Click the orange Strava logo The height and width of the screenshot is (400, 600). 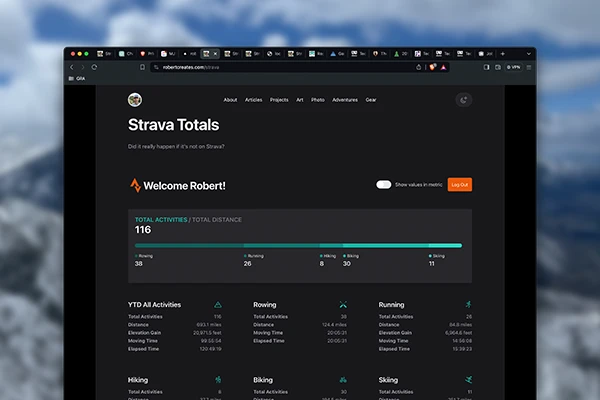click(x=135, y=185)
